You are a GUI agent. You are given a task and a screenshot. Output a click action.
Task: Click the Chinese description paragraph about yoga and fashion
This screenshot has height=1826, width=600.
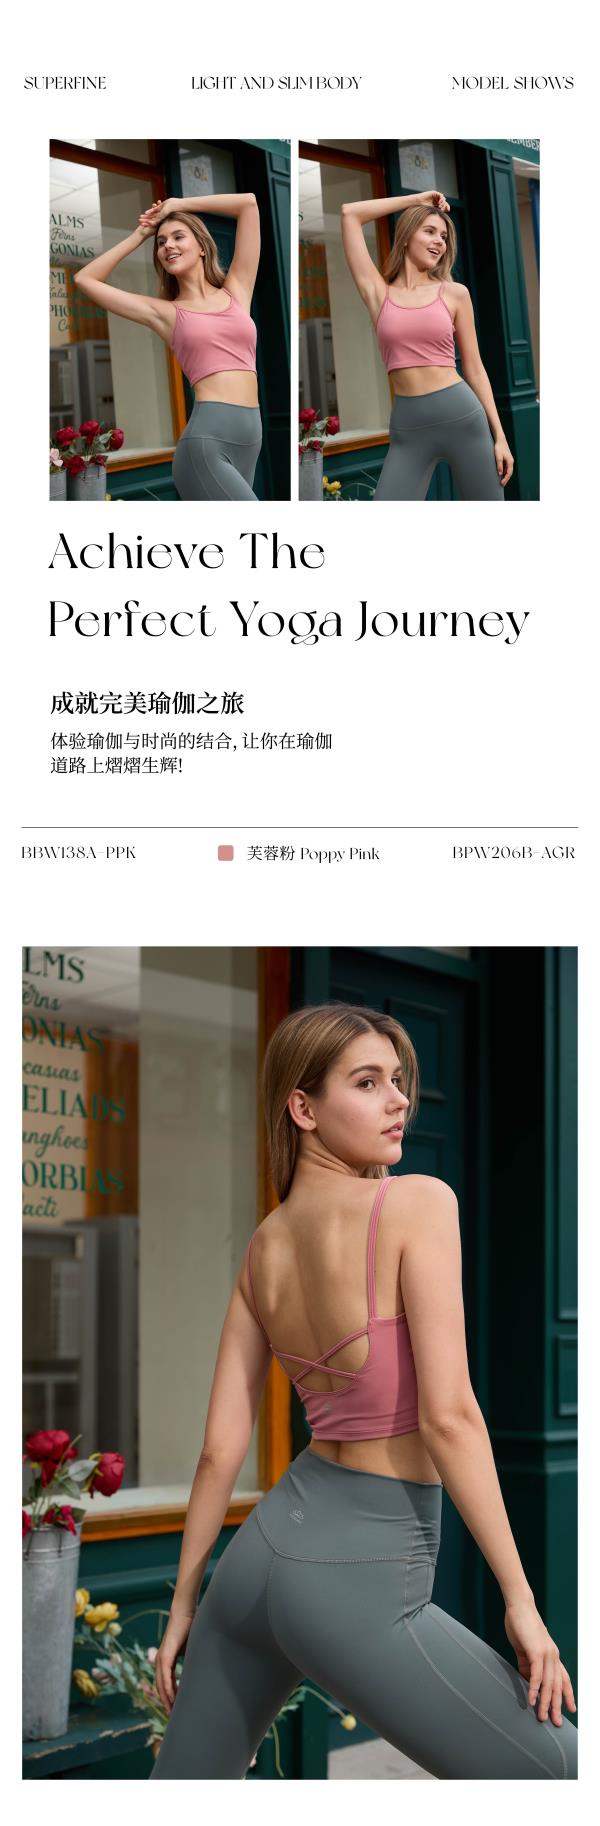tap(191, 753)
